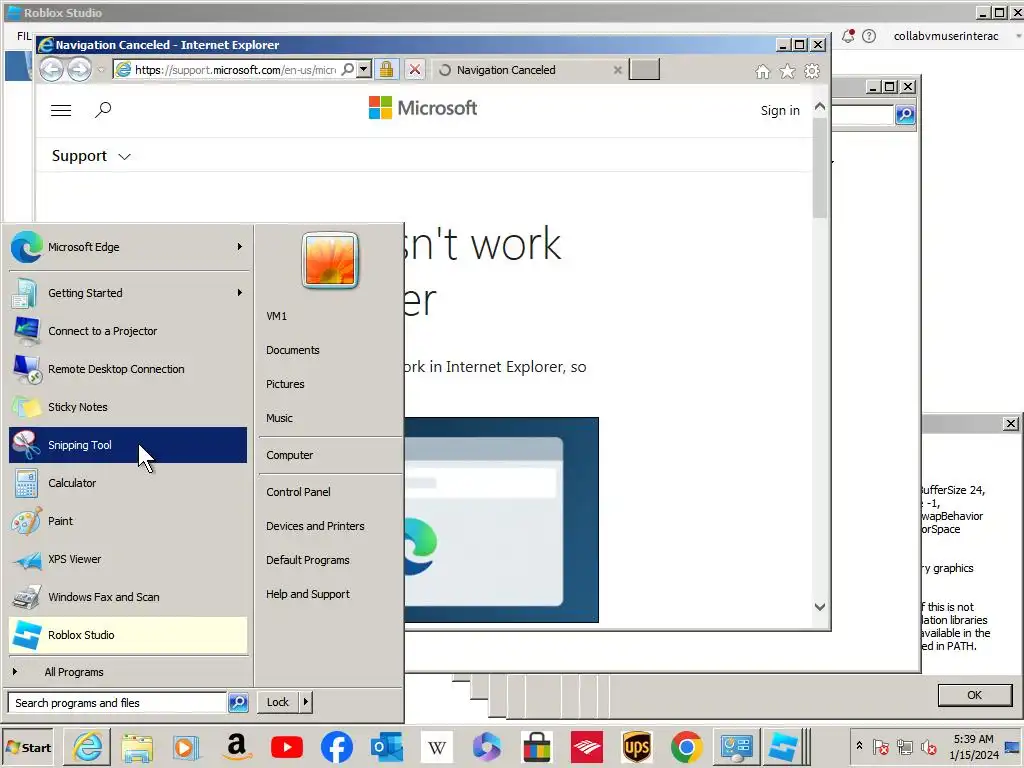
Task: Click the IE Home icon
Action: pos(763,71)
